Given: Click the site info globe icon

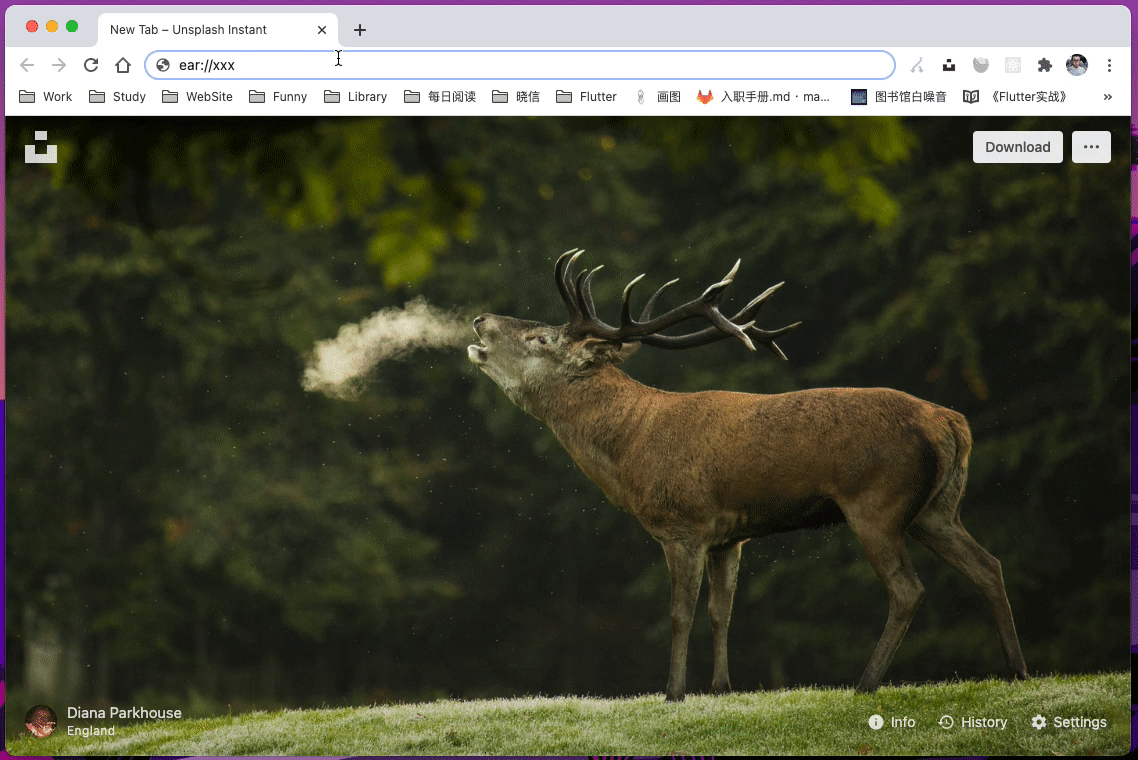Looking at the screenshot, I should [163, 65].
